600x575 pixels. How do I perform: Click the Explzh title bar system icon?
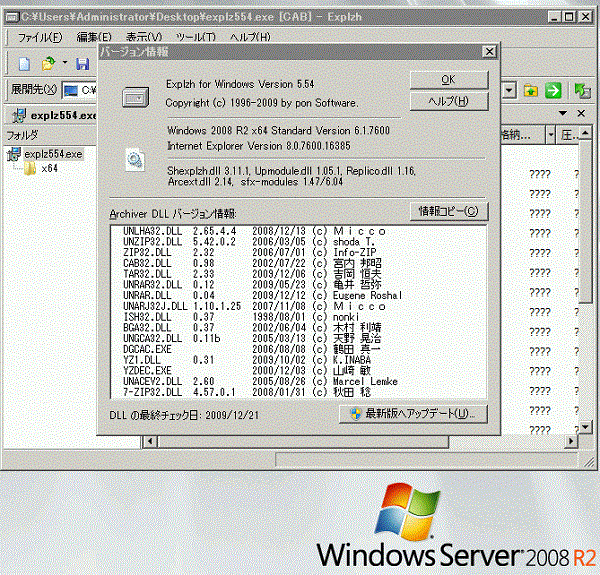pos(11,17)
